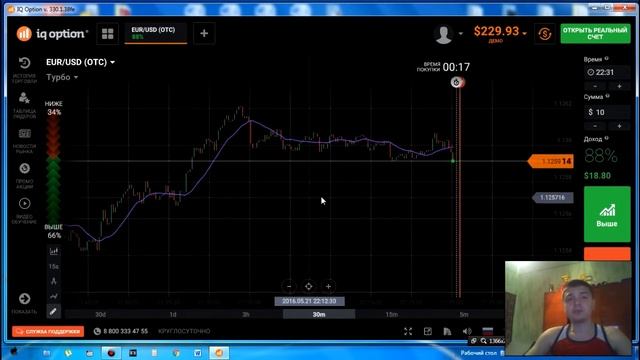Viewport: 640px width, 360px height.
Task: Open the promo offers sidebar icon
Action: 24,168
